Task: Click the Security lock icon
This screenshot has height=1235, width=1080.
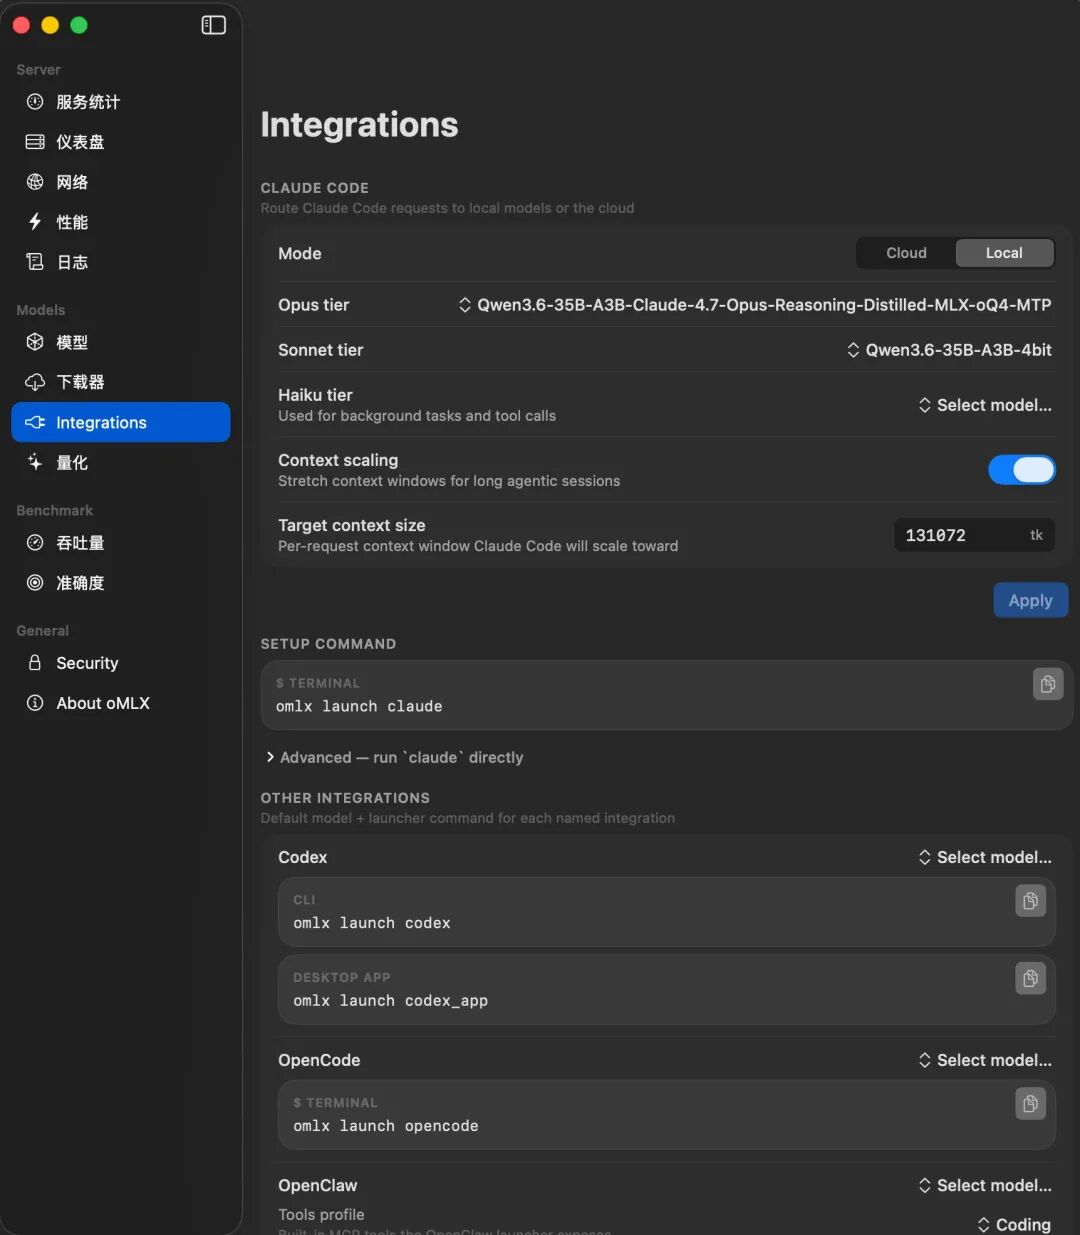Action: click(35, 663)
